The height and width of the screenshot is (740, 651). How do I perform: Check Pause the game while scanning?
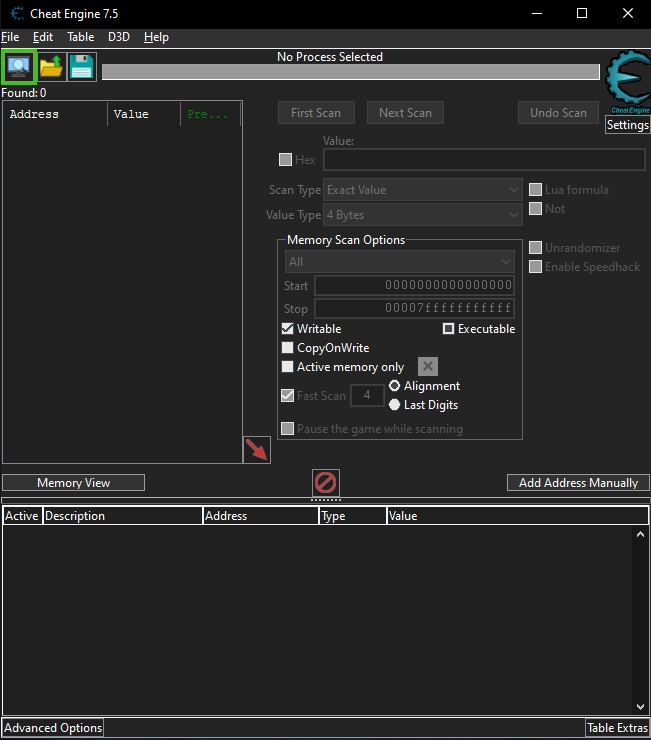[x=287, y=429]
